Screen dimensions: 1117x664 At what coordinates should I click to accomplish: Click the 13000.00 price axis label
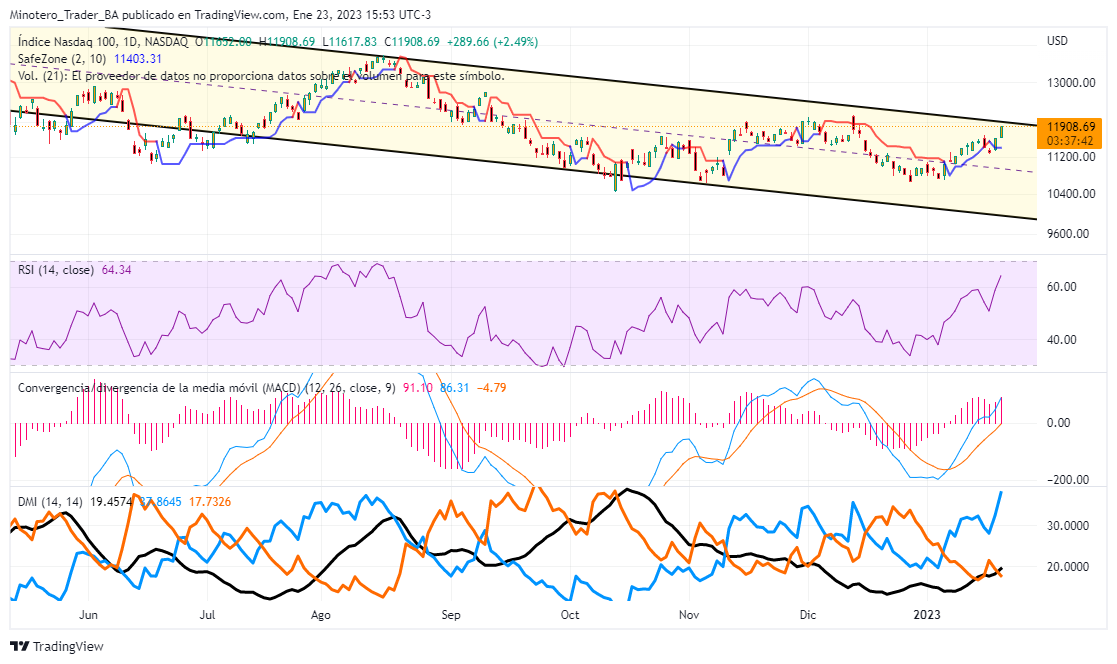pos(1071,83)
